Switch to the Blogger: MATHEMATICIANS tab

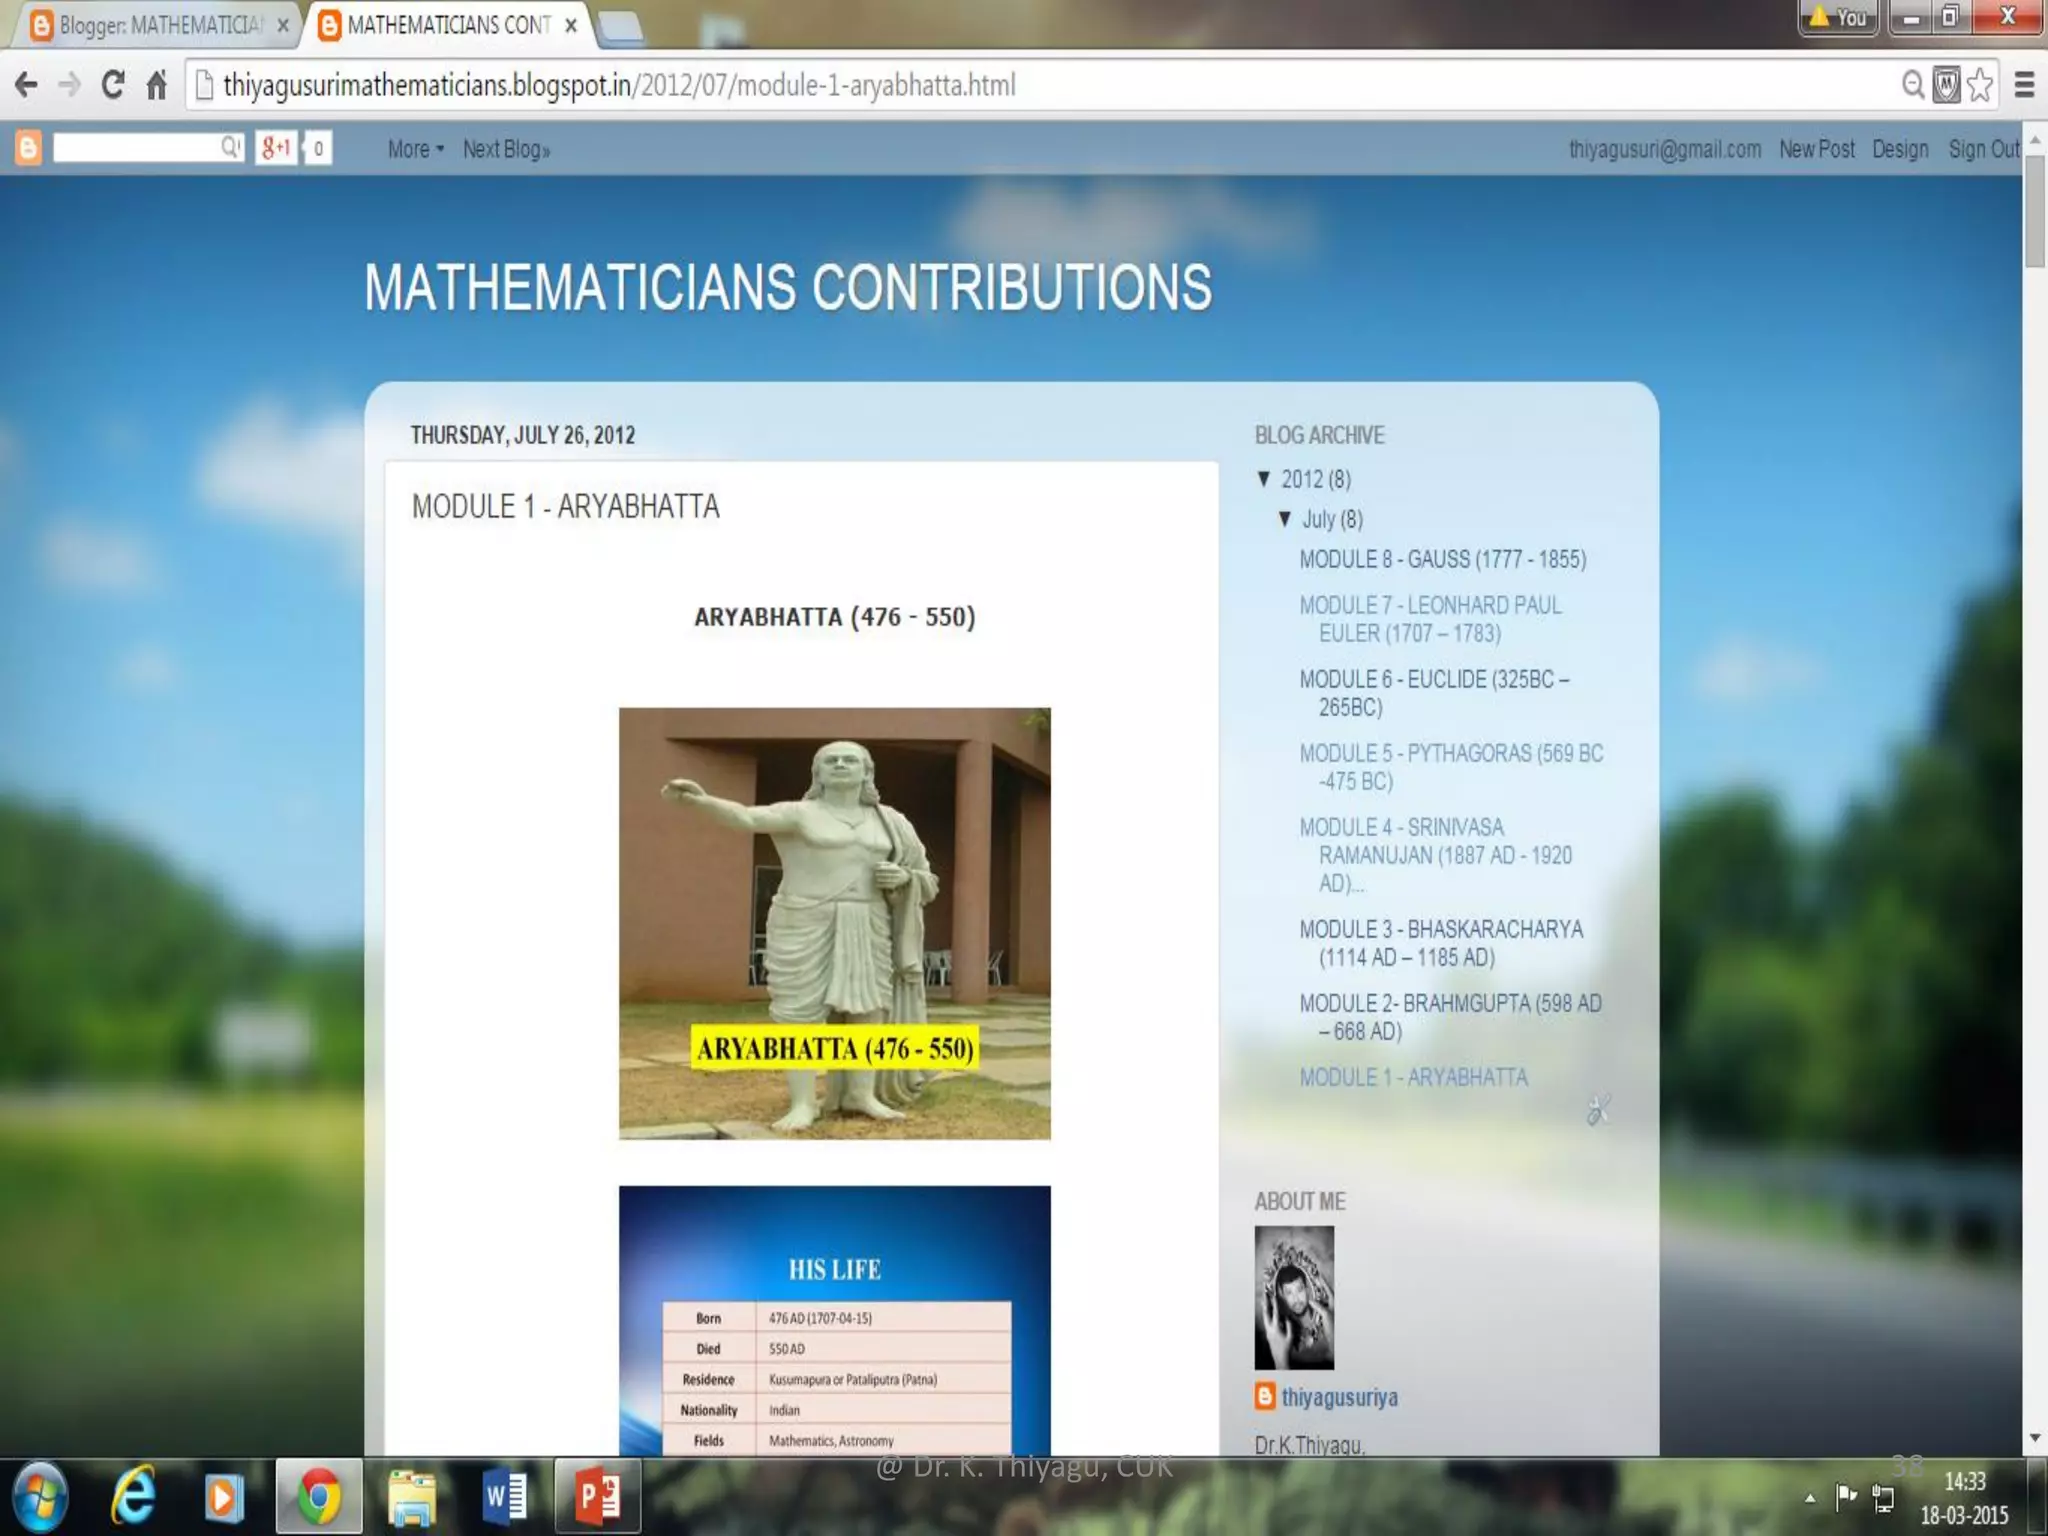150,26
